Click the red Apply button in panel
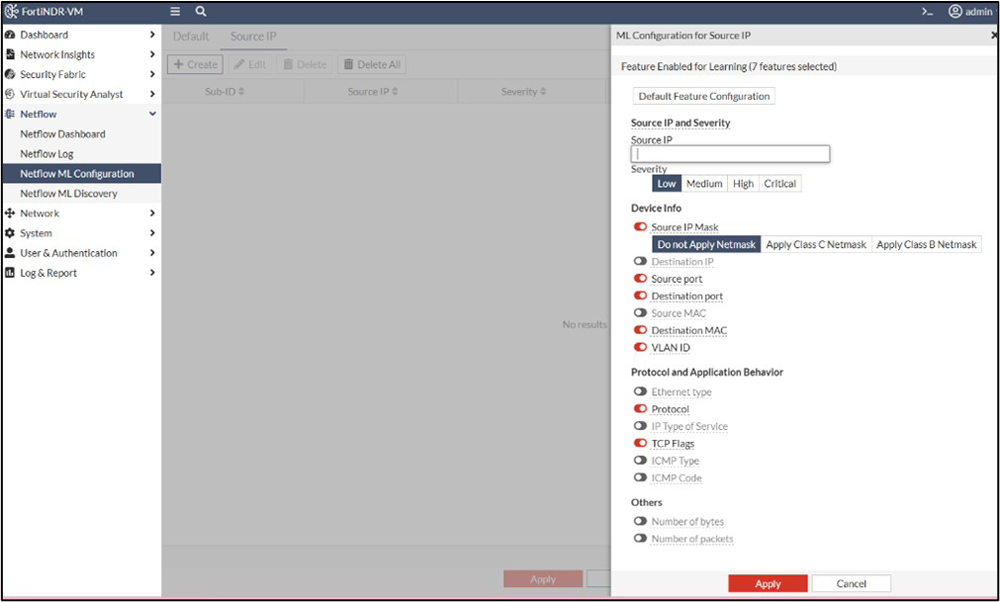This screenshot has width=1000, height=602. pos(767,583)
